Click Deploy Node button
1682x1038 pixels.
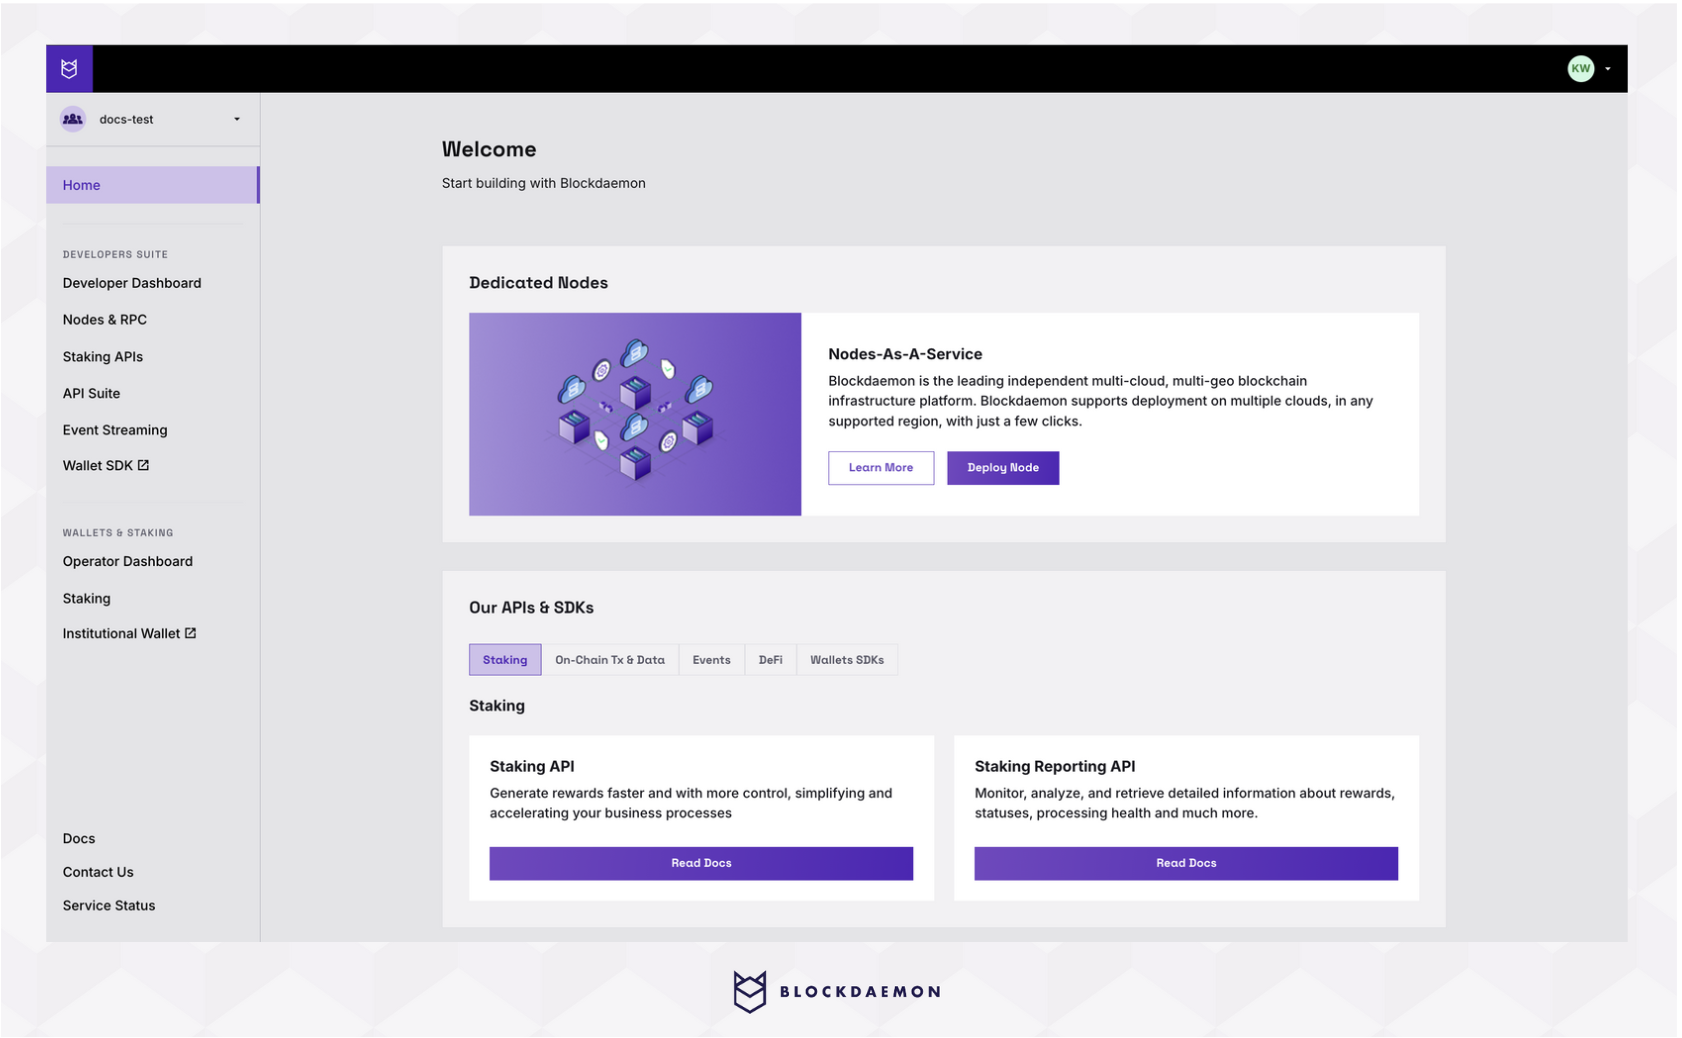point(1003,468)
